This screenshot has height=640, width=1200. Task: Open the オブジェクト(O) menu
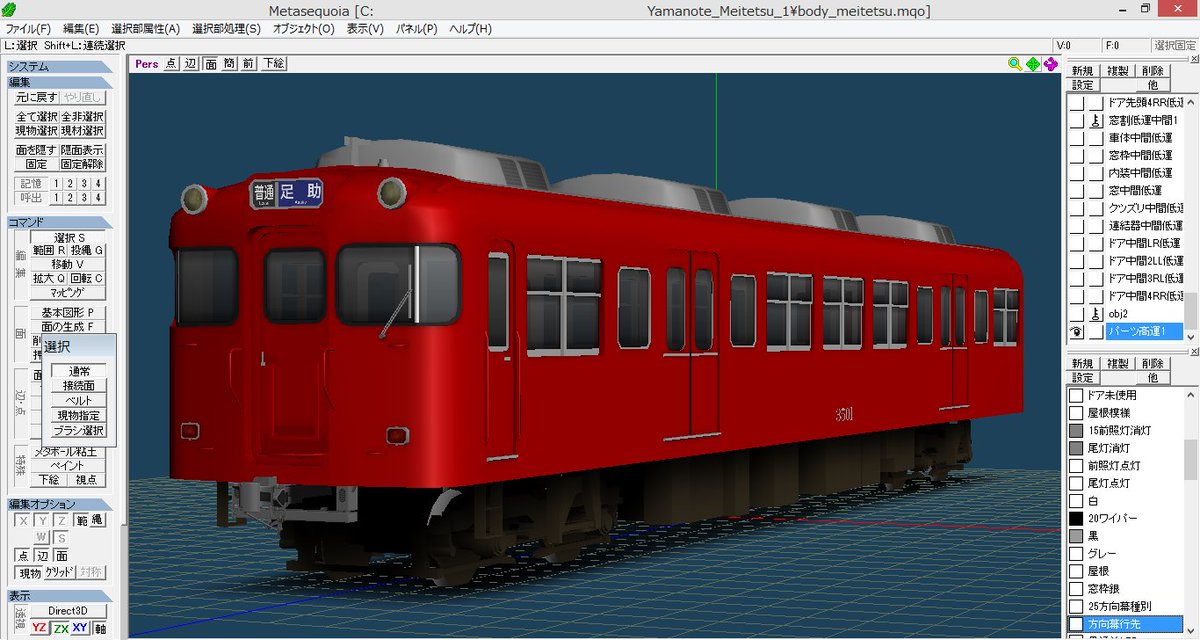coord(304,29)
